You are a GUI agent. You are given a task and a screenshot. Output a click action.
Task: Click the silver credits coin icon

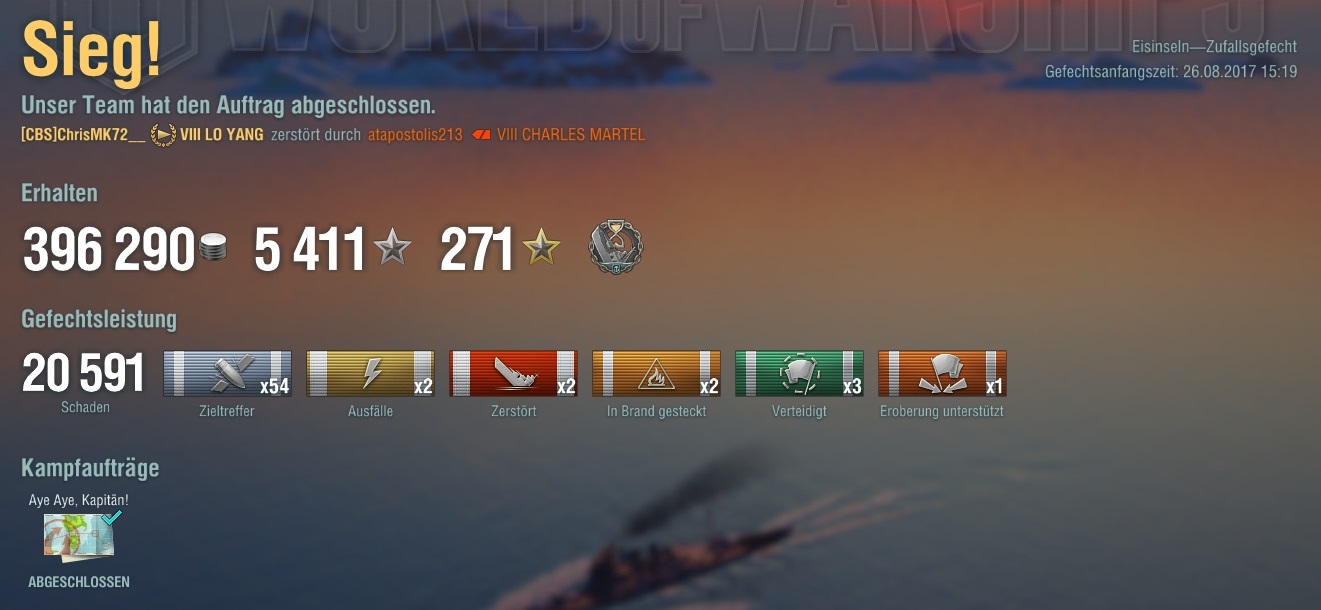point(213,248)
